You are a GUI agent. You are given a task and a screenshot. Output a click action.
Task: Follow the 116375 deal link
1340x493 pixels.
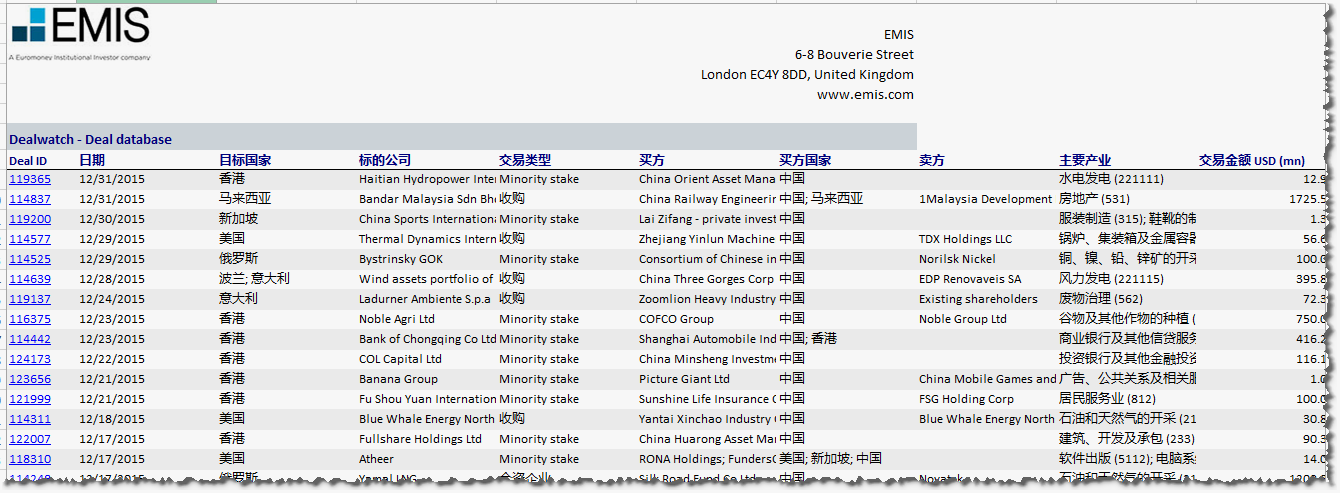pyautogui.click(x=30, y=319)
